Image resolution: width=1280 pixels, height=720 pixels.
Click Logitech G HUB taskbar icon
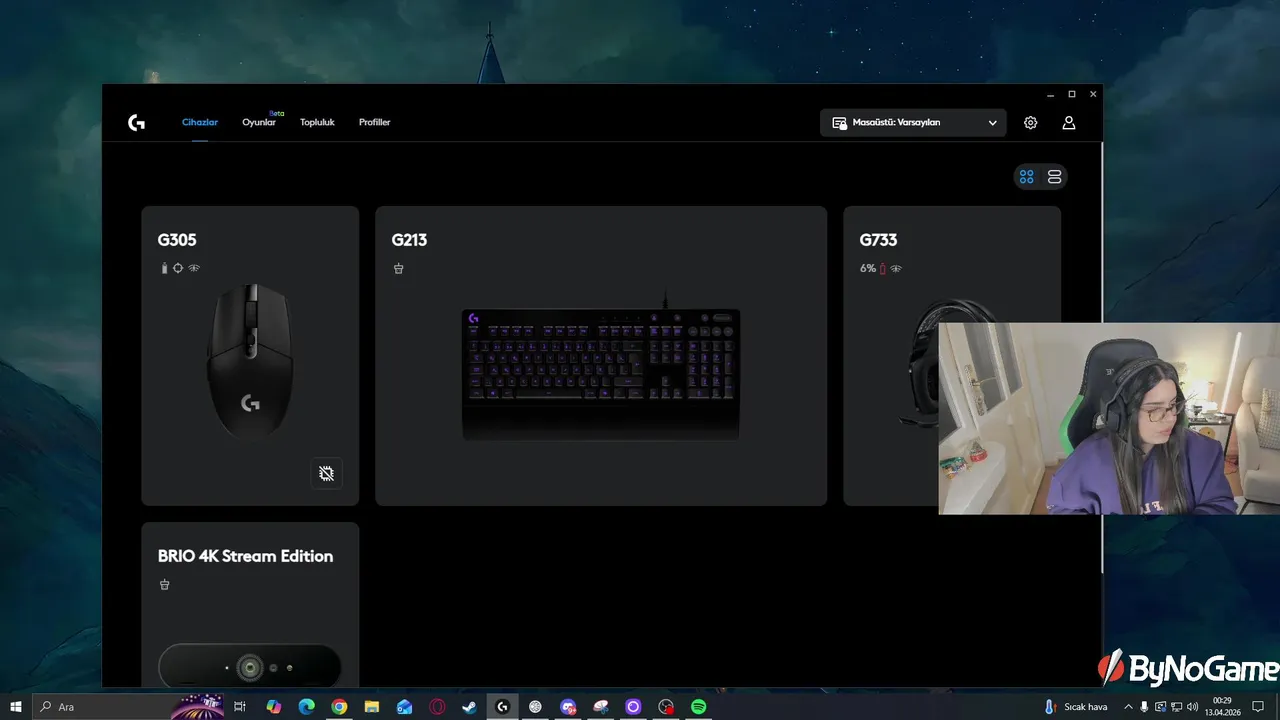pos(502,707)
